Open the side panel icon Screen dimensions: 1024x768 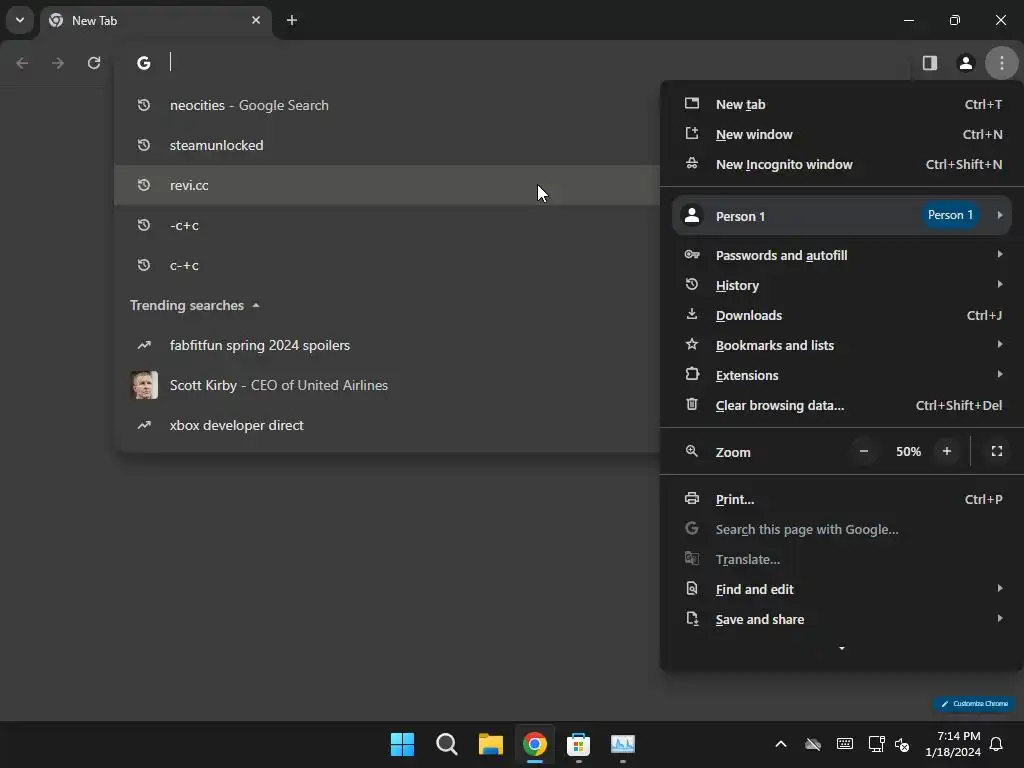(x=929, y=63)
